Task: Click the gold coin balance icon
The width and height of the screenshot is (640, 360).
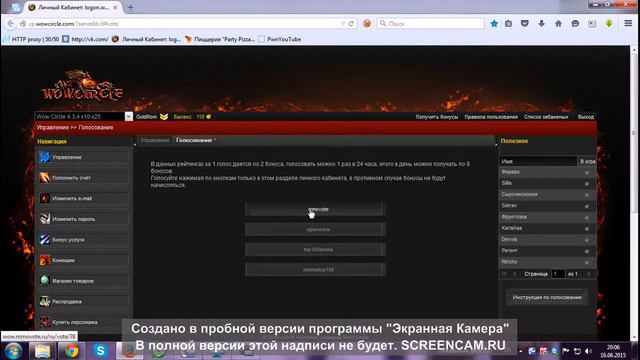Action: (209, 117)
